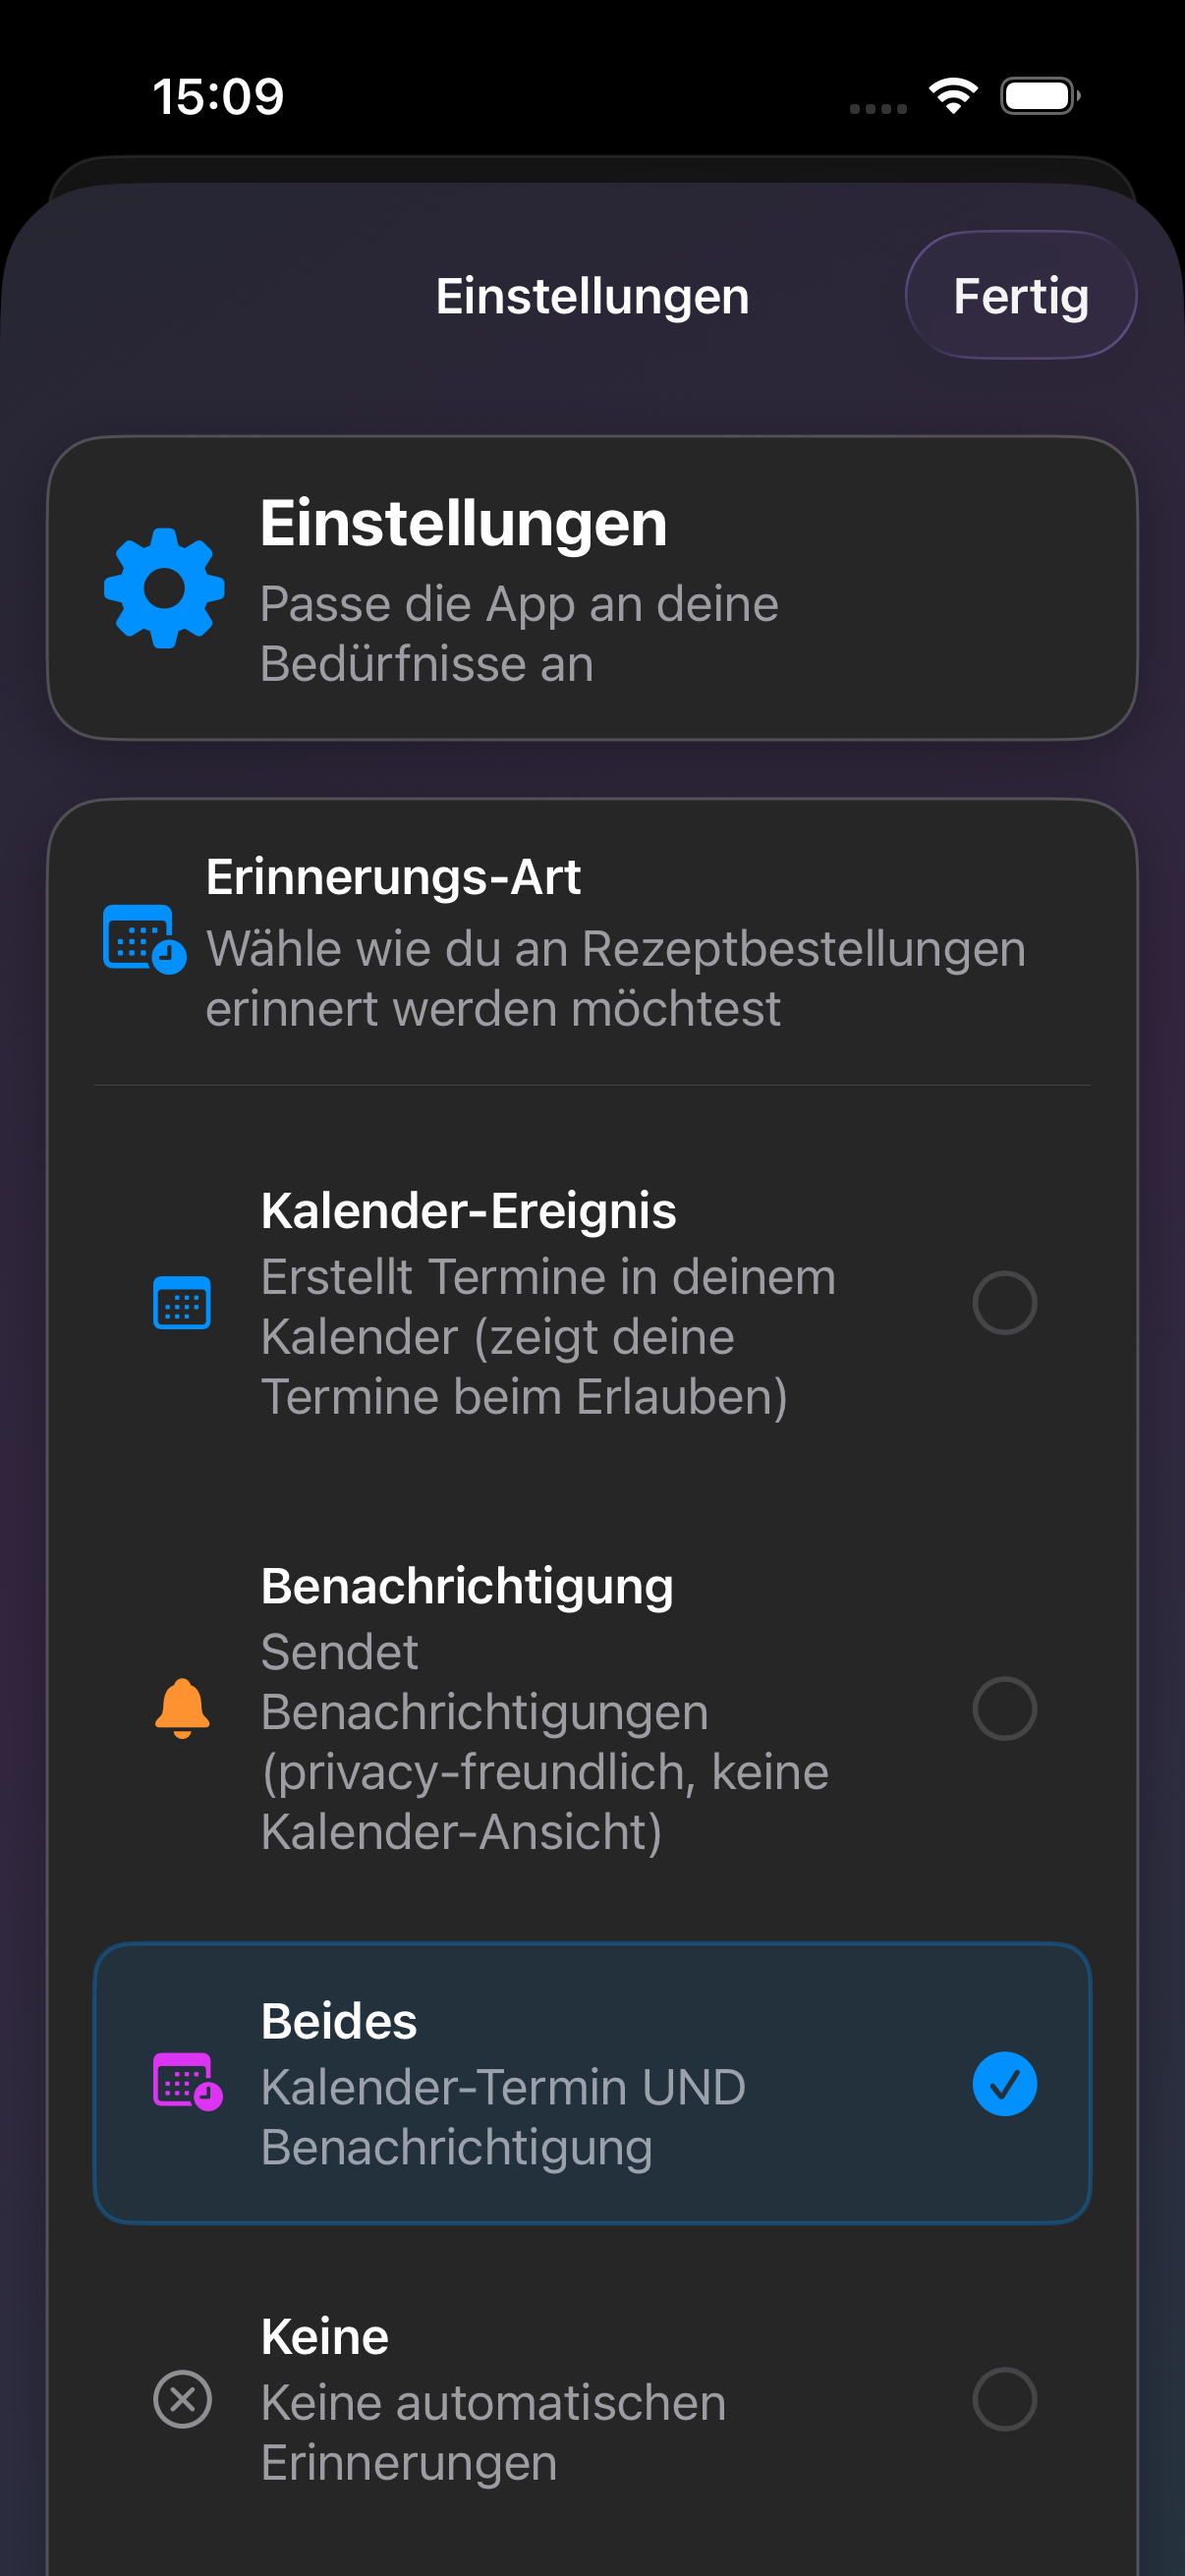Tap the Erinnerungs-Art section heading

click(395, 877)
